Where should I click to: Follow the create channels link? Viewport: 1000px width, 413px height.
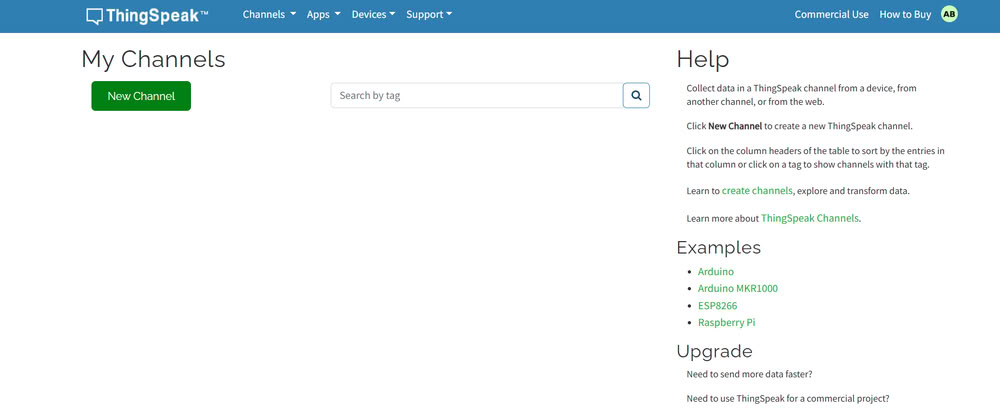pyautogui.click(x=757, y=190)
